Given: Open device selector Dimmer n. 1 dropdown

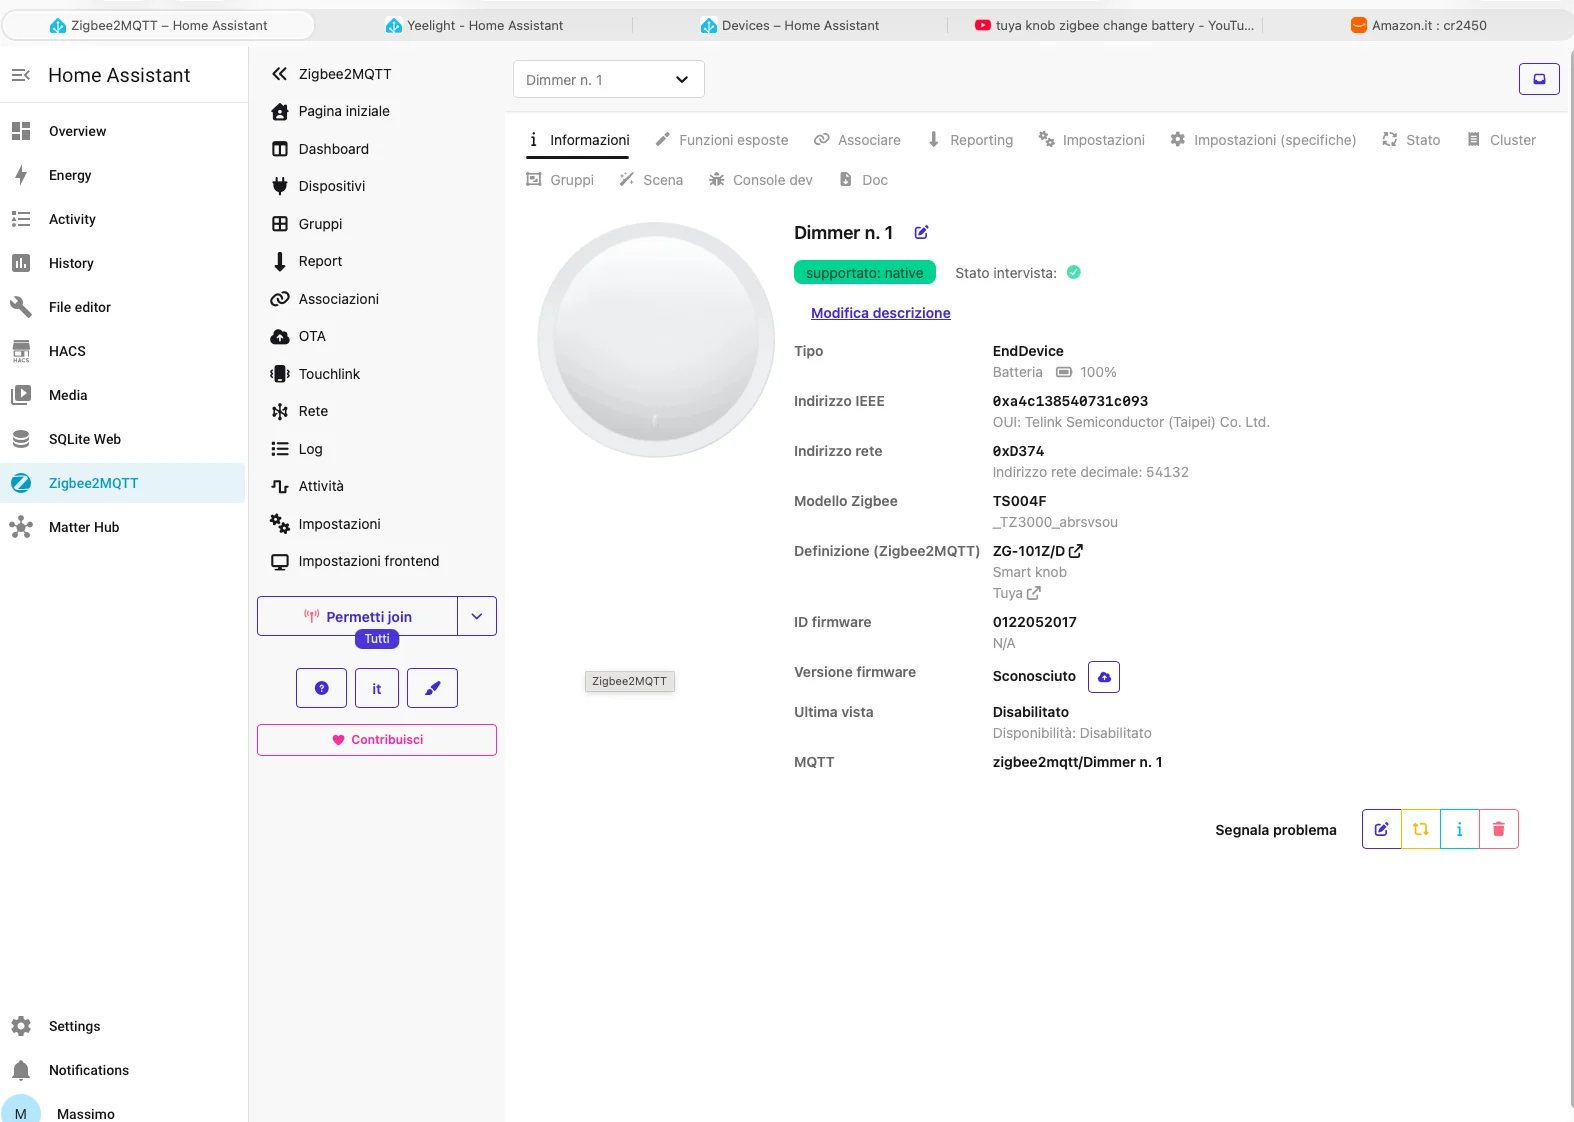Looking at the screenshot, I should click(609, 79).
